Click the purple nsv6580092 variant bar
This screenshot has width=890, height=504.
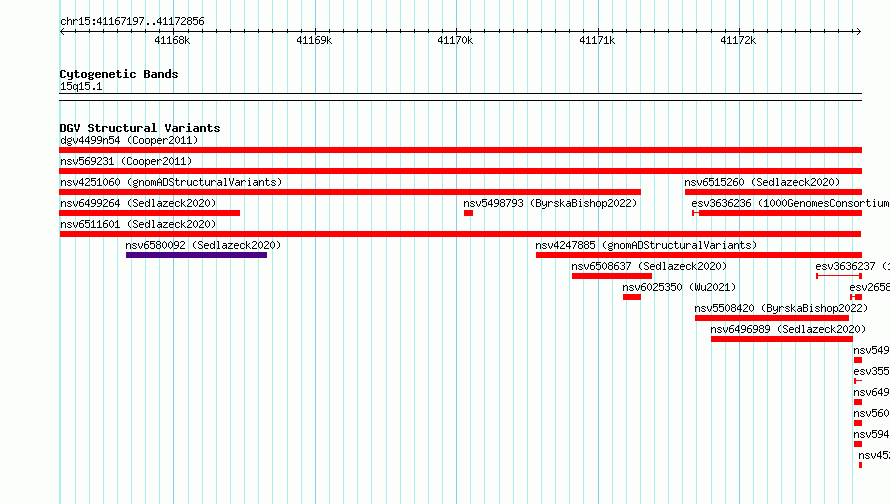tap(196, 255)
